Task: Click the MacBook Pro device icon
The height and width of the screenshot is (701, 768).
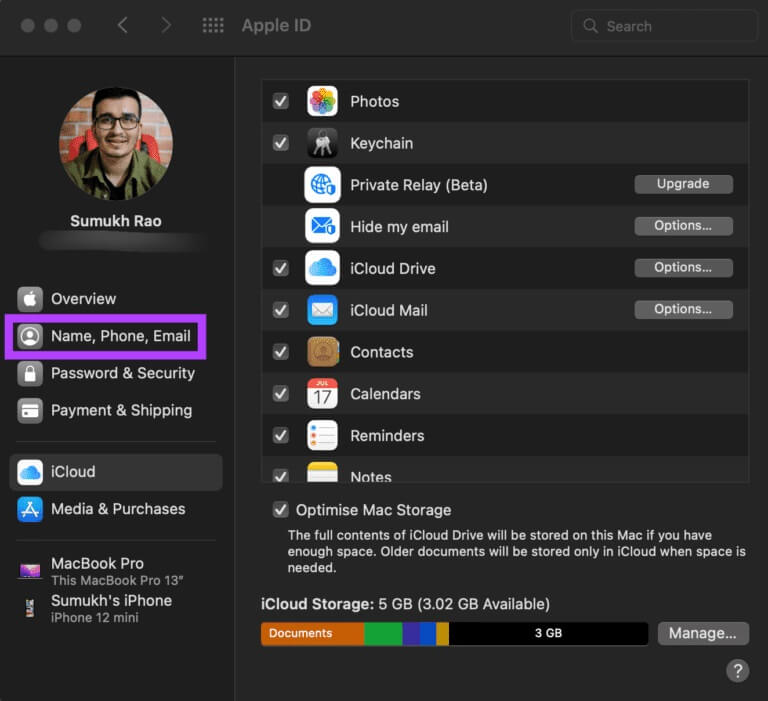Action: (x=30, y=571)
